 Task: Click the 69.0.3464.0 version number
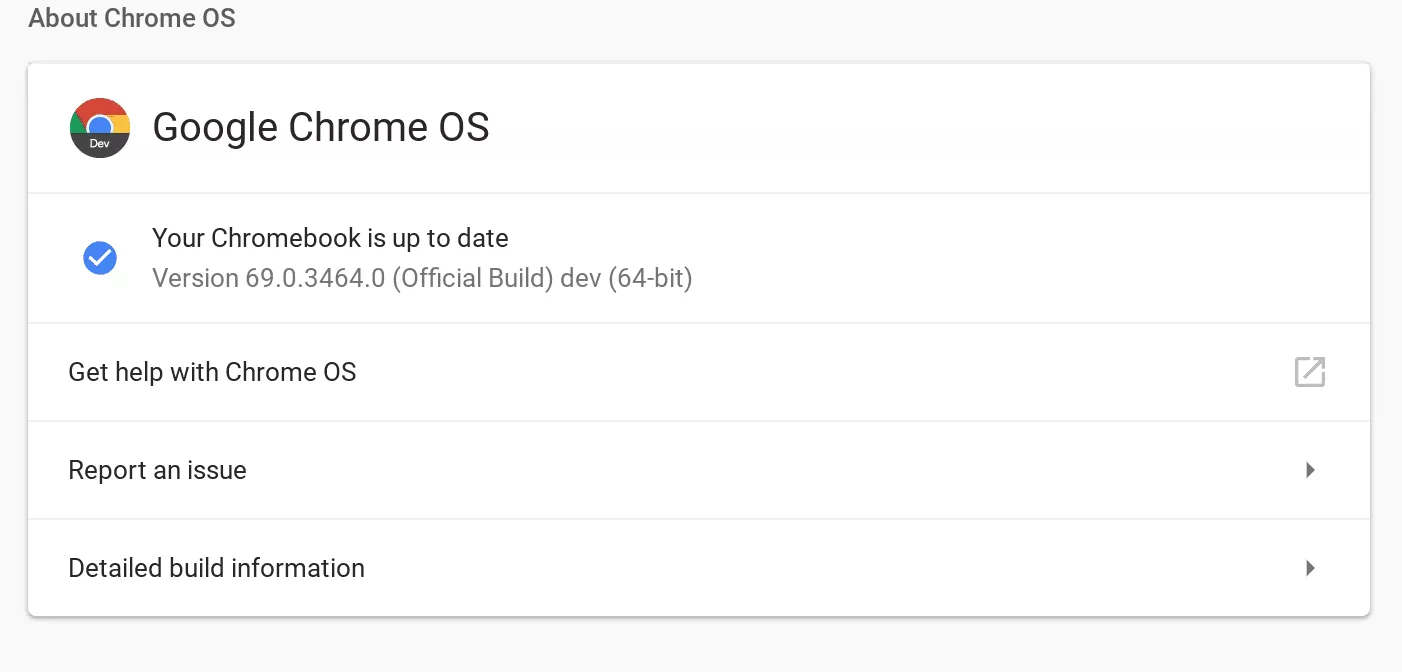pyautogui.click(x=315, y=278)
